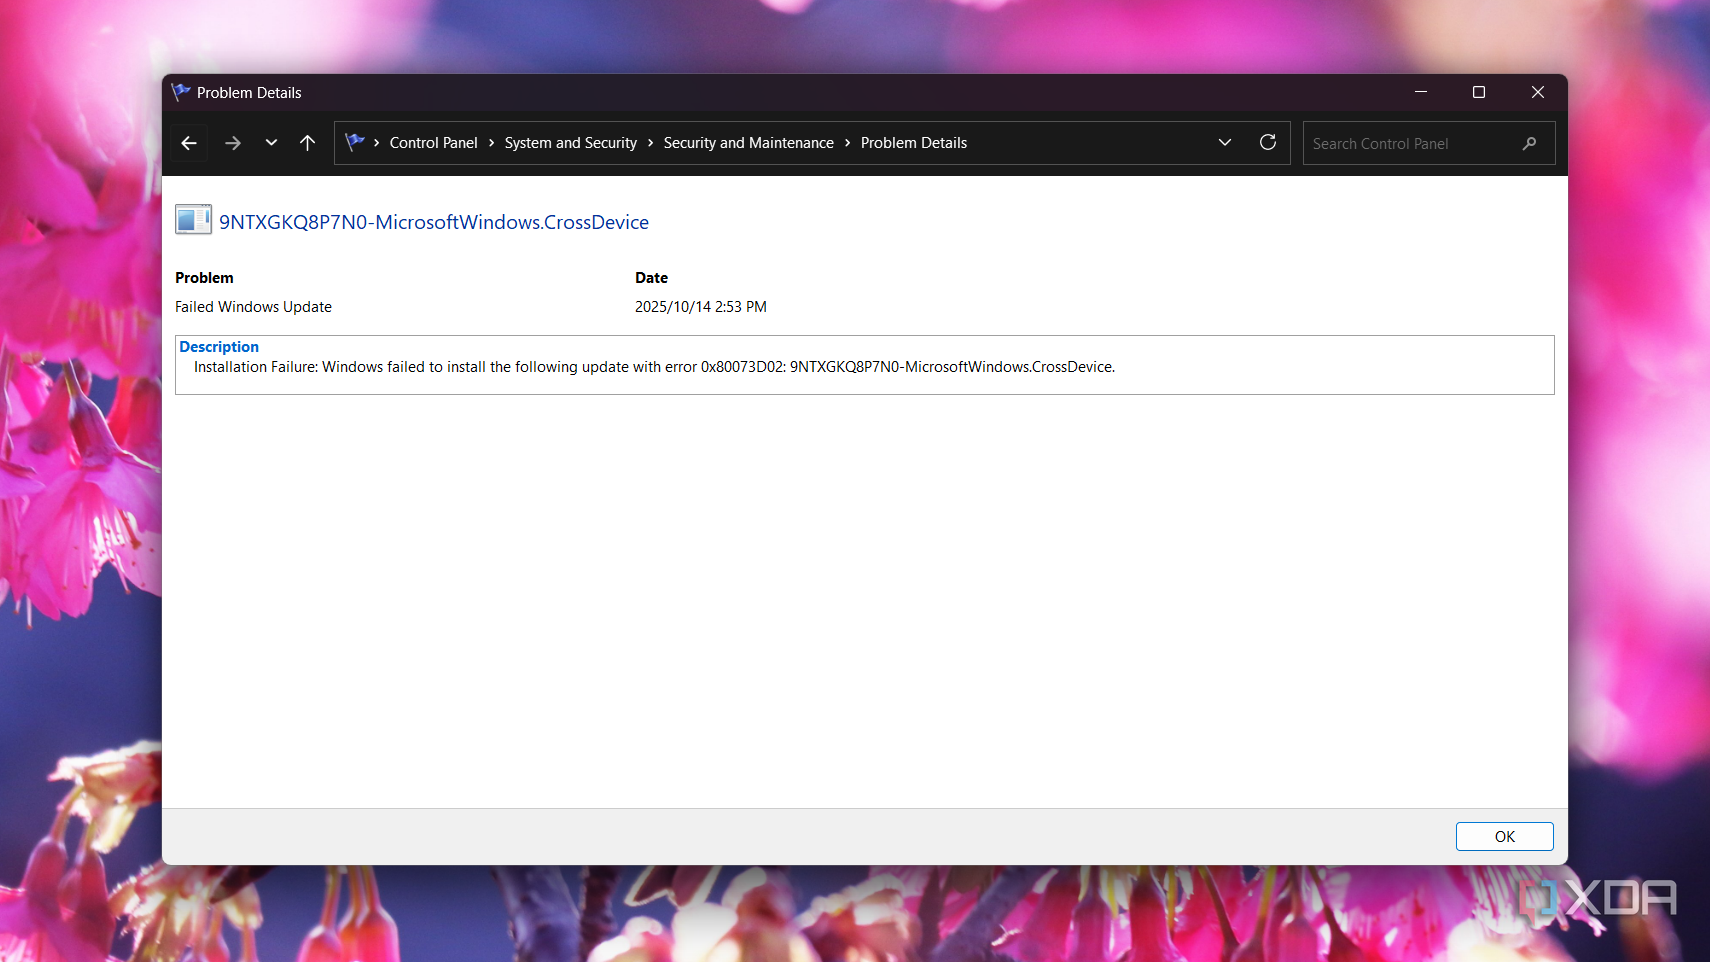Click the update item icon beside the title
This screenshot has height=962, width=1710.
(x=193, y=219)
